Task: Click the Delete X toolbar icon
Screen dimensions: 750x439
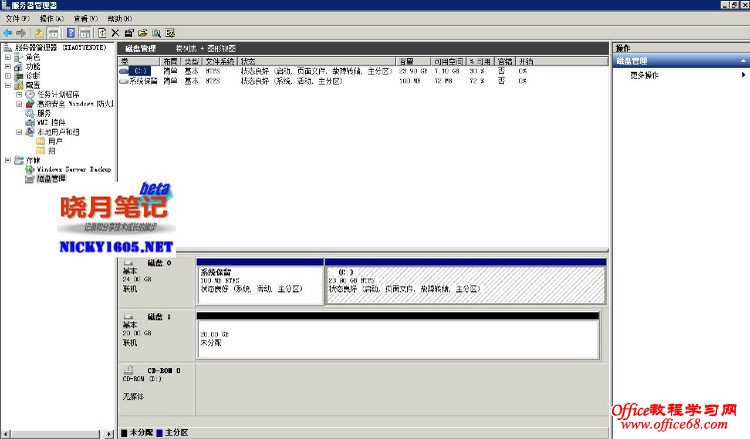Action: tap(115, 33)
